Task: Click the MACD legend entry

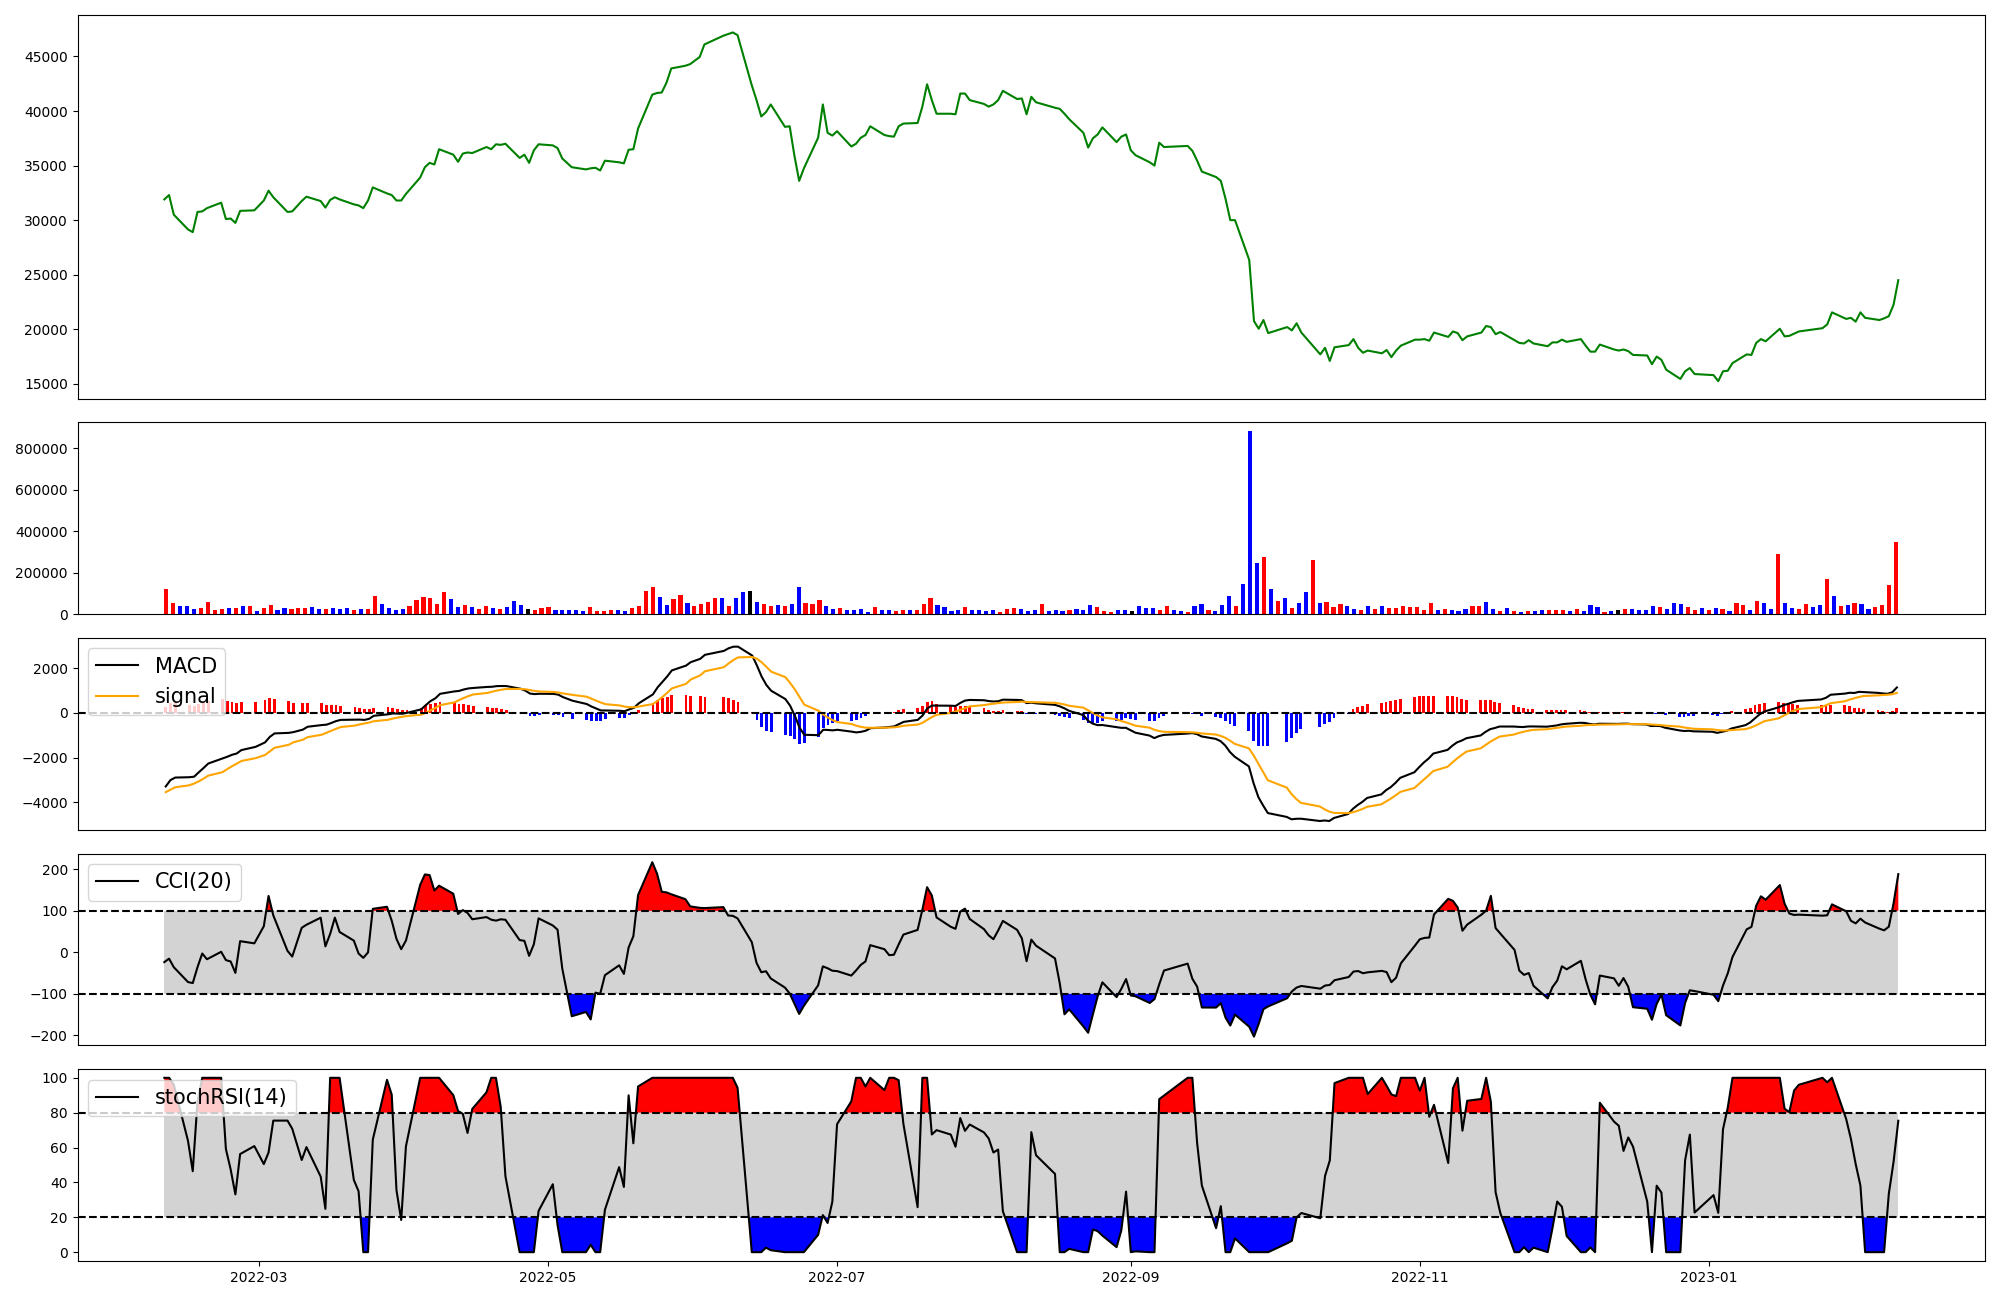Action: click(x=185, y=666)
